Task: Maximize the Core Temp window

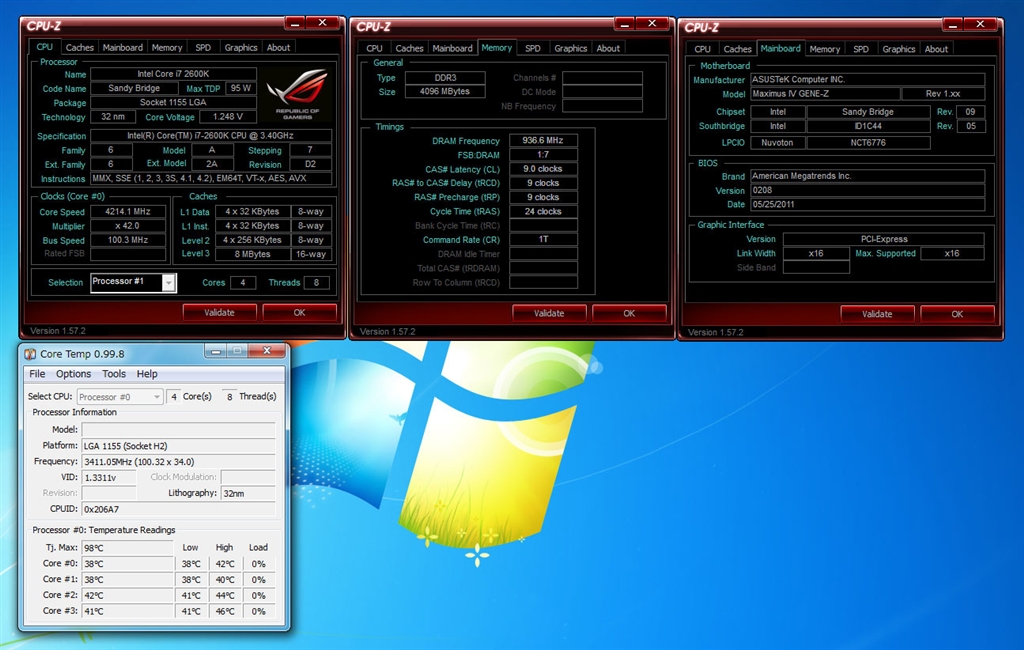Action: coord(238,351)
